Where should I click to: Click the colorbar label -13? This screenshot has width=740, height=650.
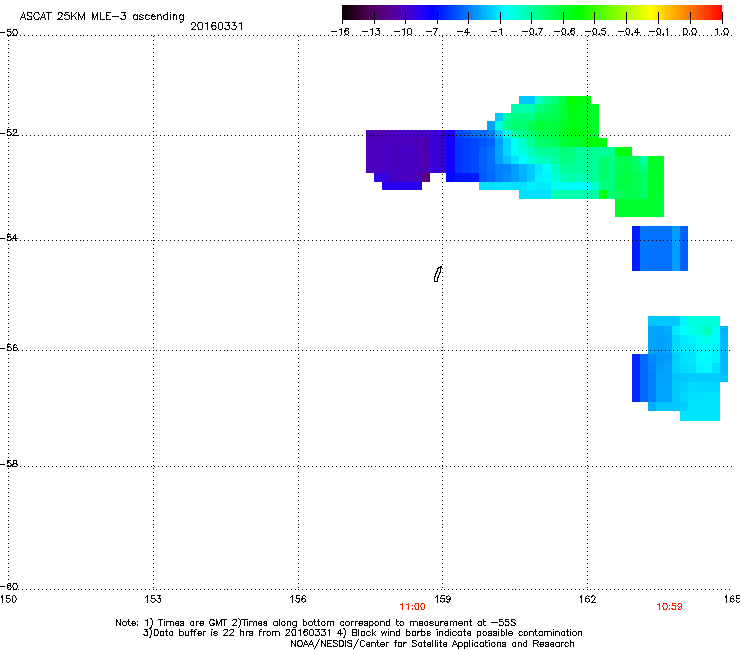[x=371, y=32]
